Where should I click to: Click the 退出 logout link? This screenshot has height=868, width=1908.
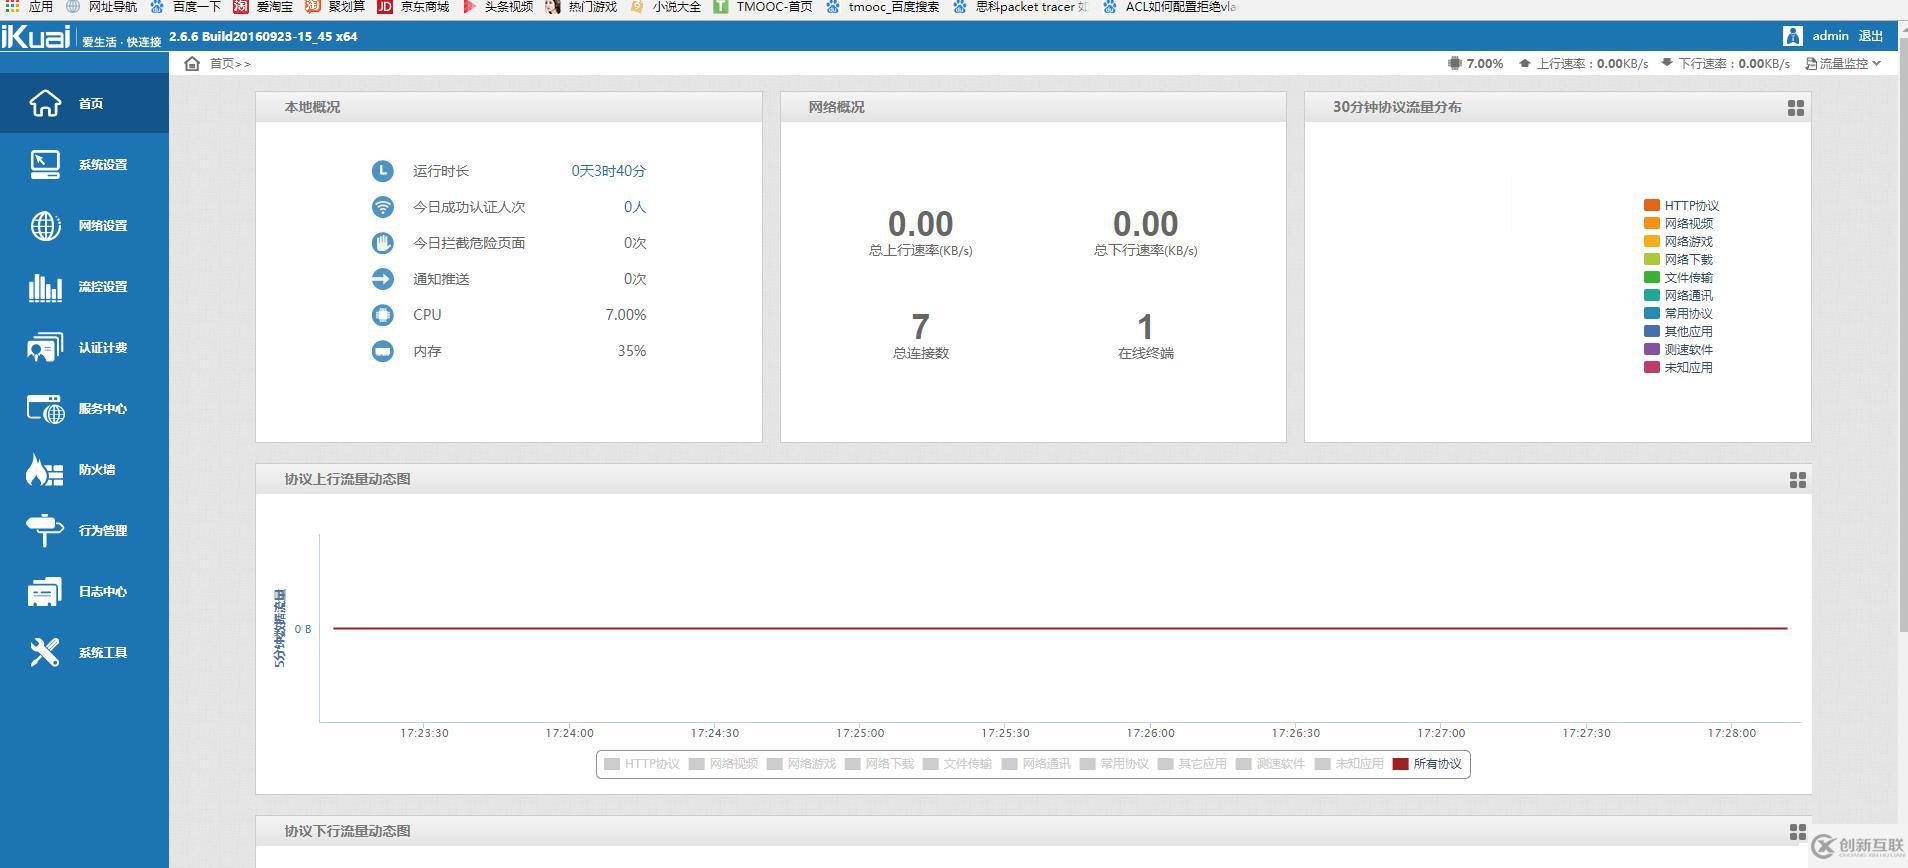(1871, 36)
